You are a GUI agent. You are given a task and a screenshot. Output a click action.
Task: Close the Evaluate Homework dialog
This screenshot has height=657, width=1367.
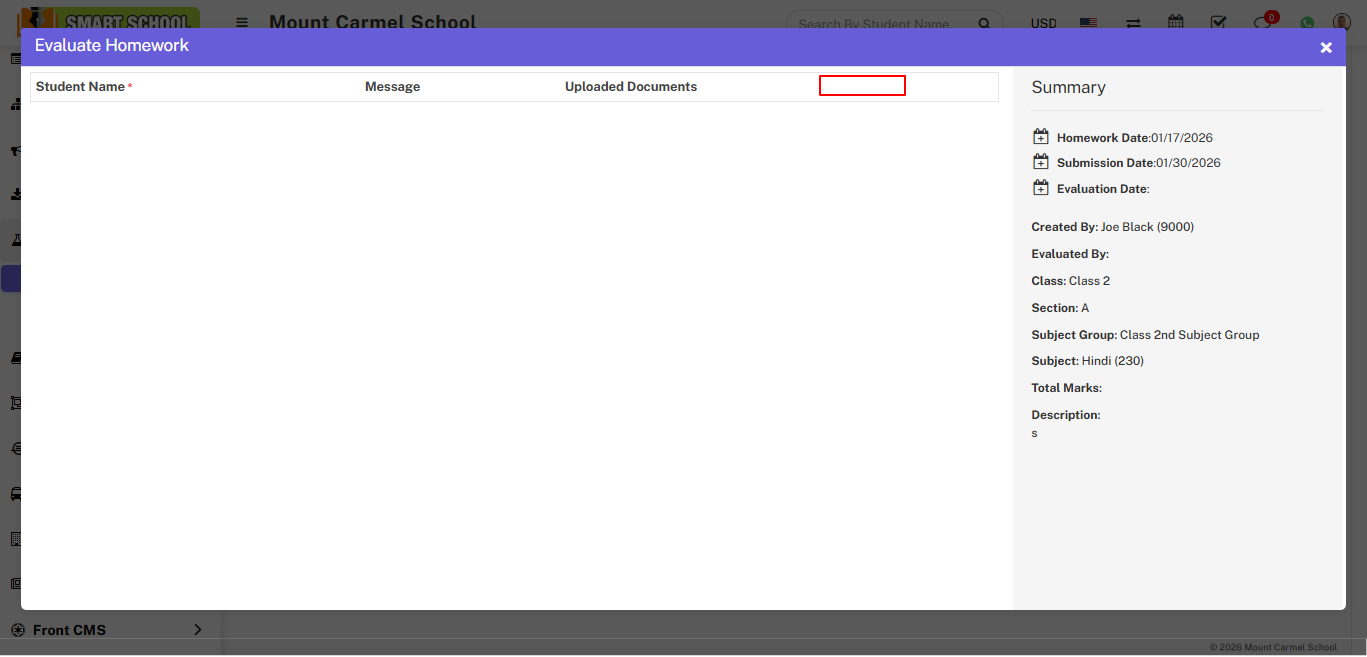(1326, 47)
